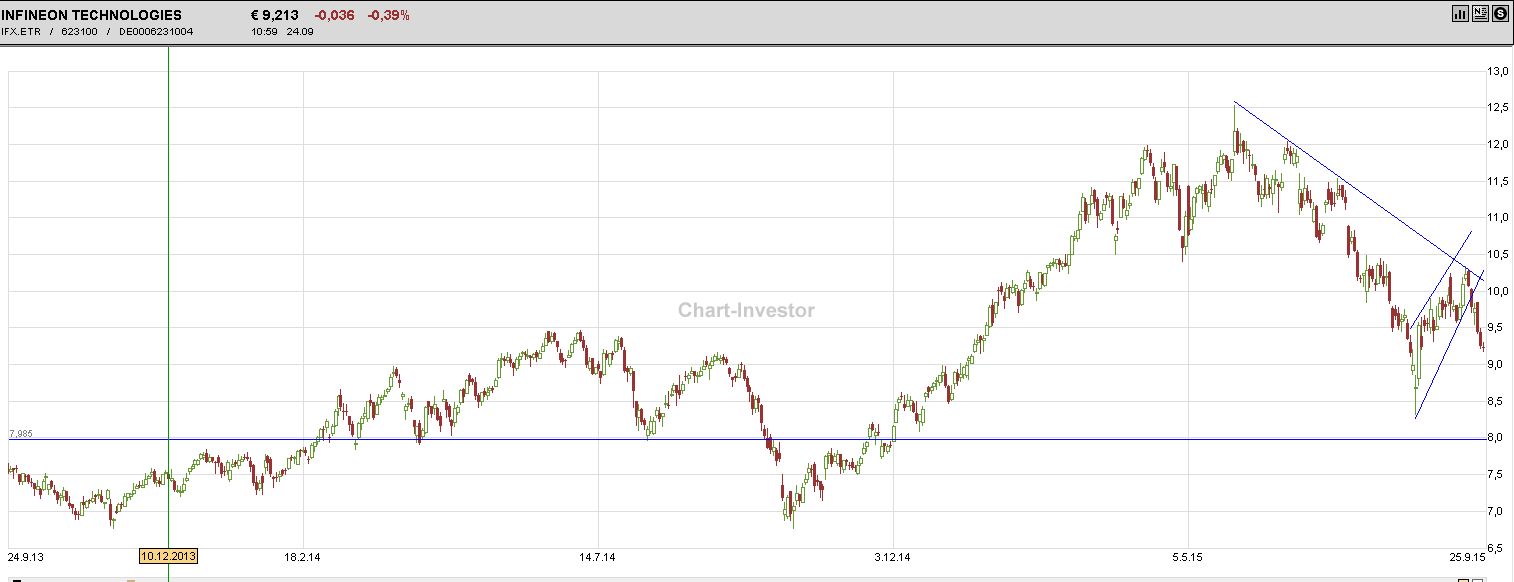Click the Chart-Investor watermark

(x=746, y=310)
